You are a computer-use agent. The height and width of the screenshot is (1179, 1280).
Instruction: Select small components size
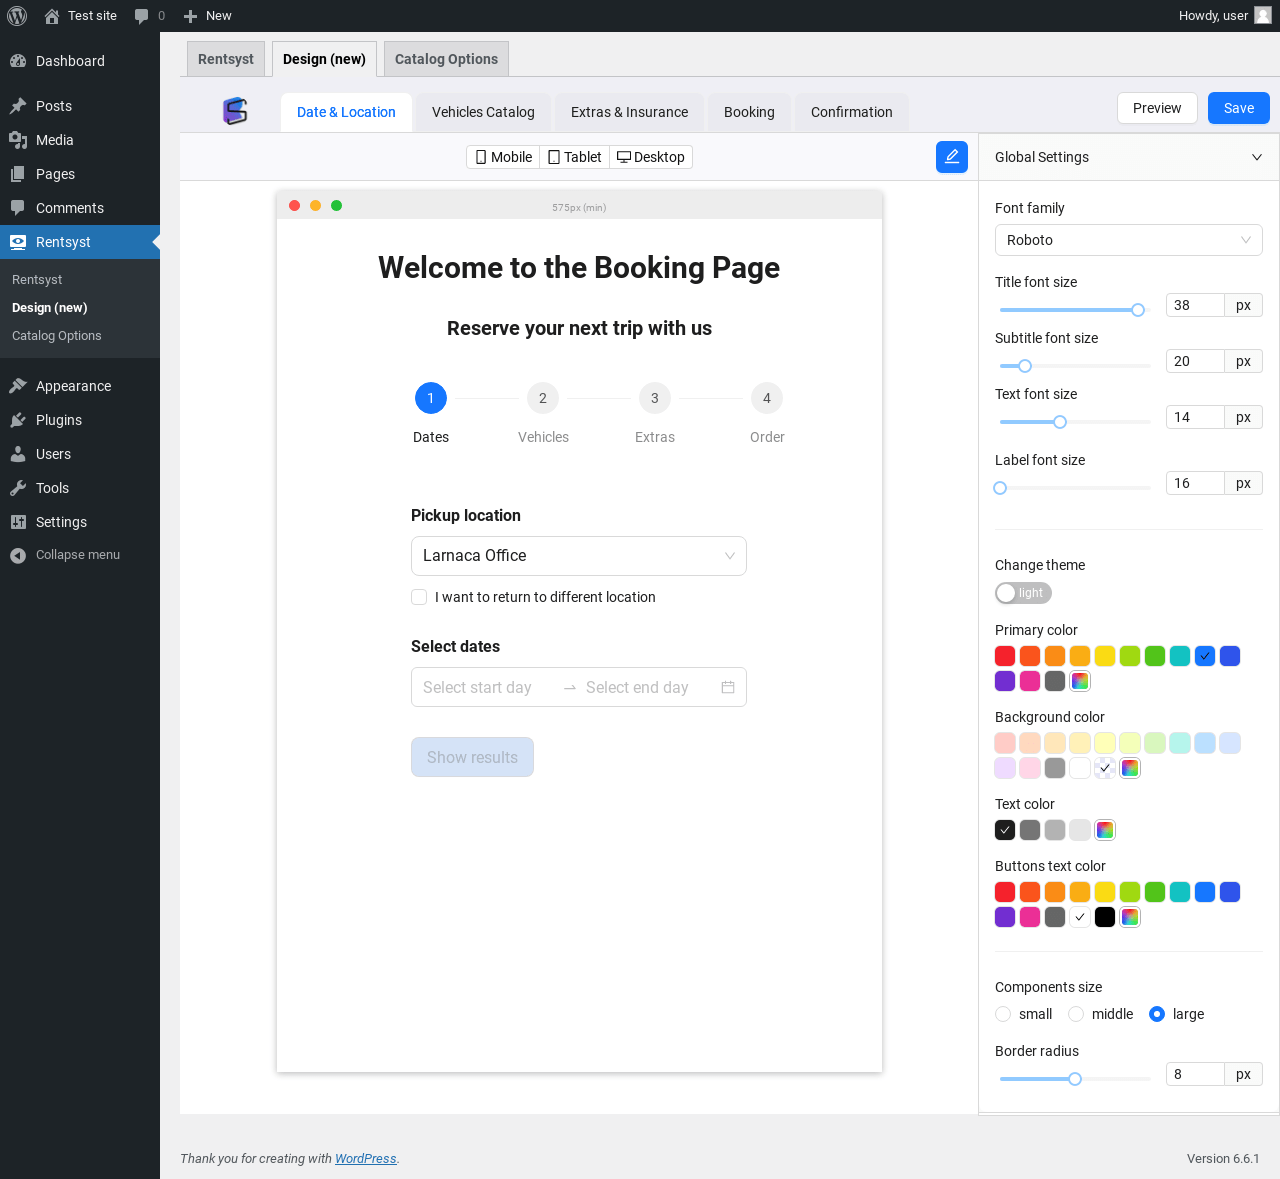coord(1003,1014)
